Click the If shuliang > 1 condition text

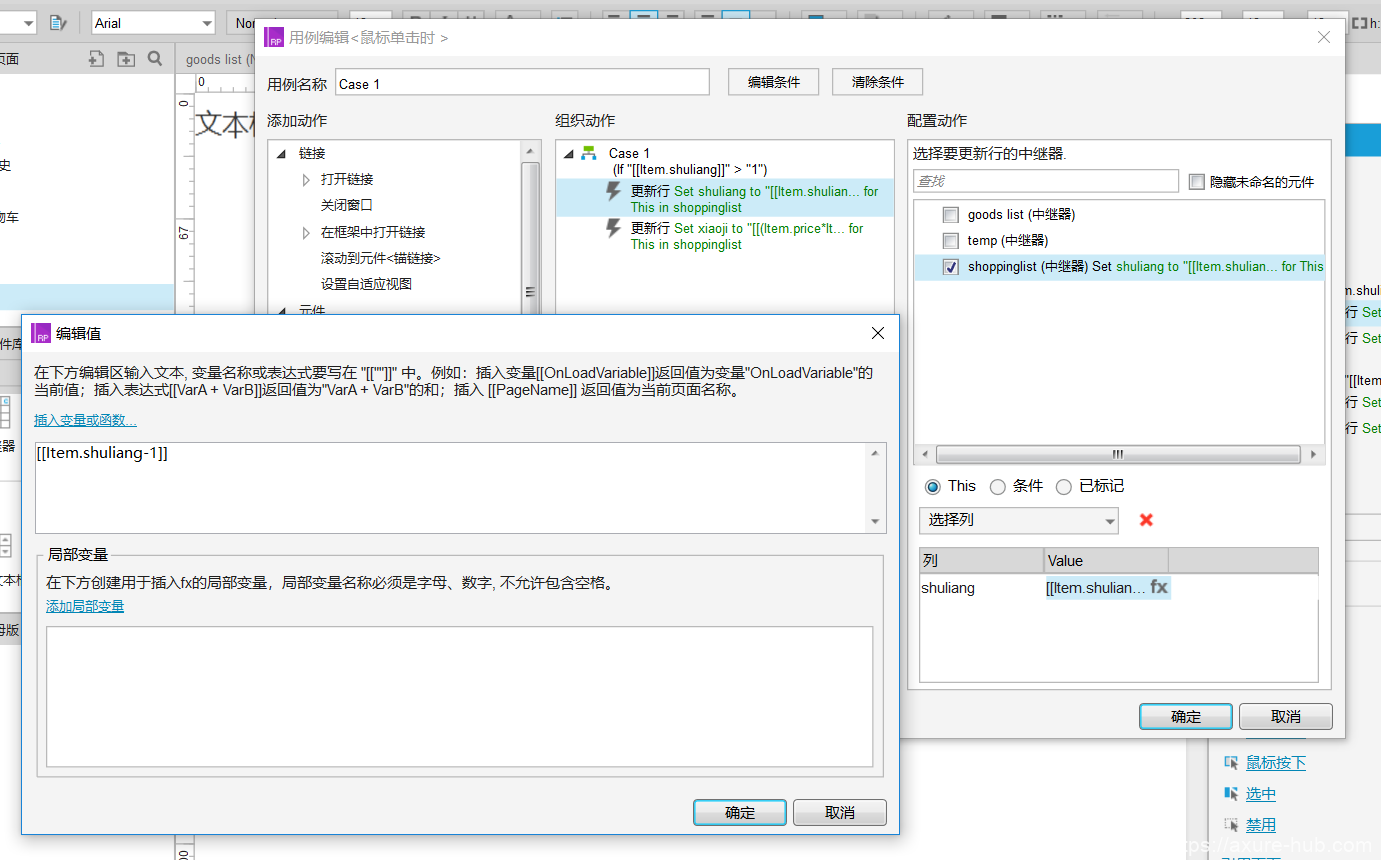pos(690,170)
